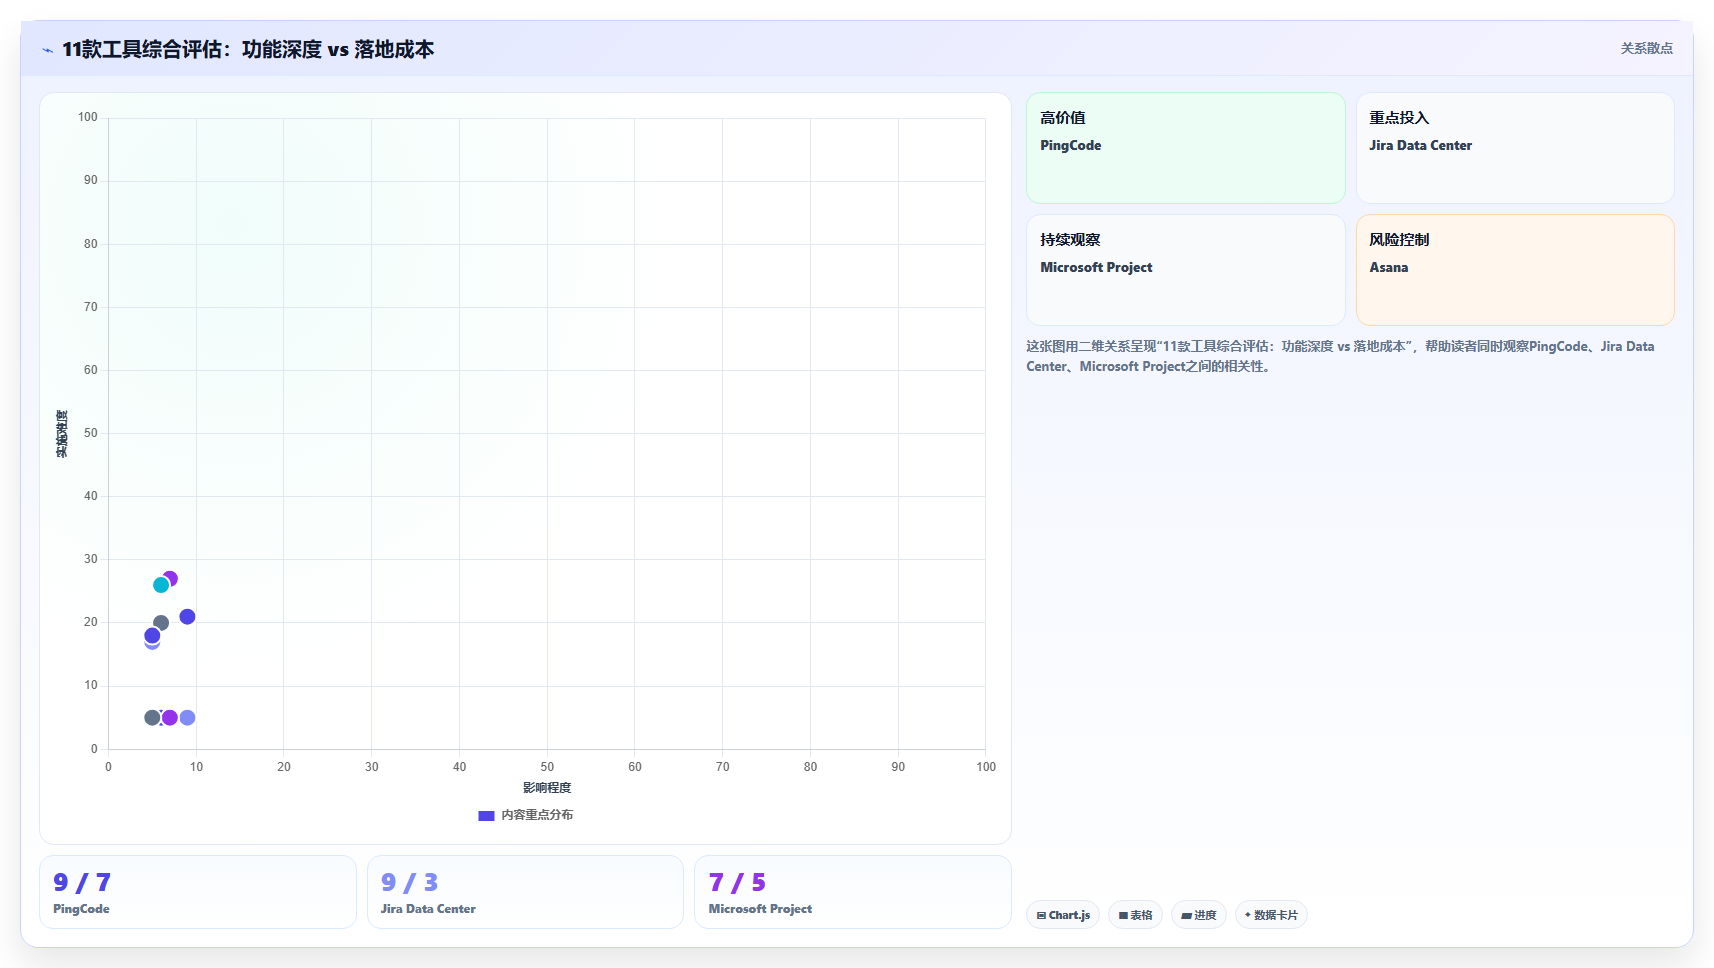Select the purple scatter point at y 5
The width and height of the screenshot is (1714, 968).
pyautogui.click(x=170, y=718)
